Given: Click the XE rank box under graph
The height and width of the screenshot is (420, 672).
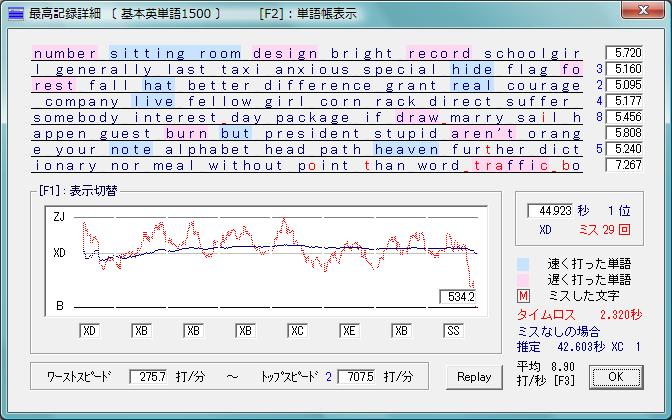Looking at the screenshot, I should (349, 331).
